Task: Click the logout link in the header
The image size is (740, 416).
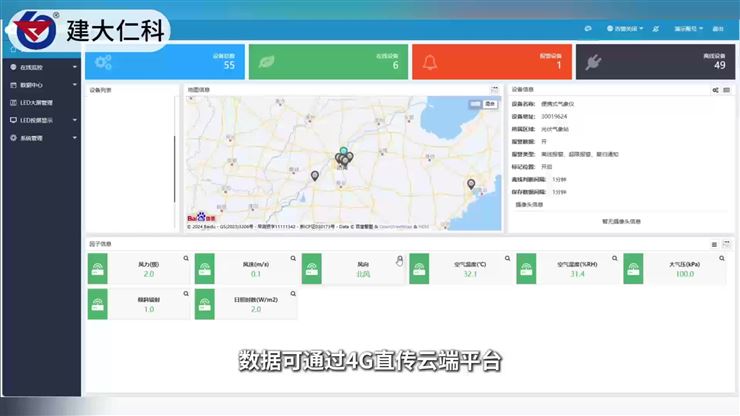Action: click(718, 29)
